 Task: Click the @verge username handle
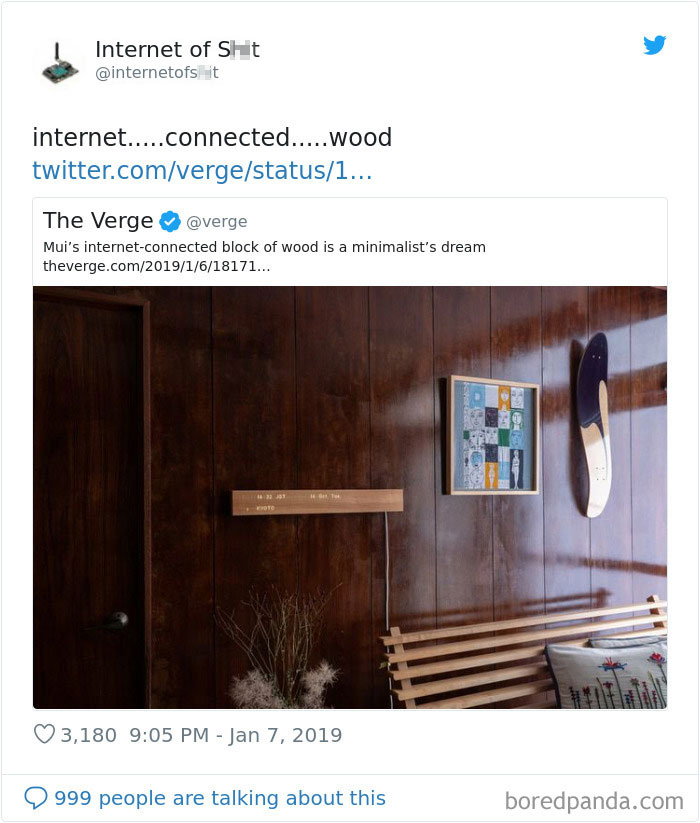pyautogui.click(x=216, y=221)
